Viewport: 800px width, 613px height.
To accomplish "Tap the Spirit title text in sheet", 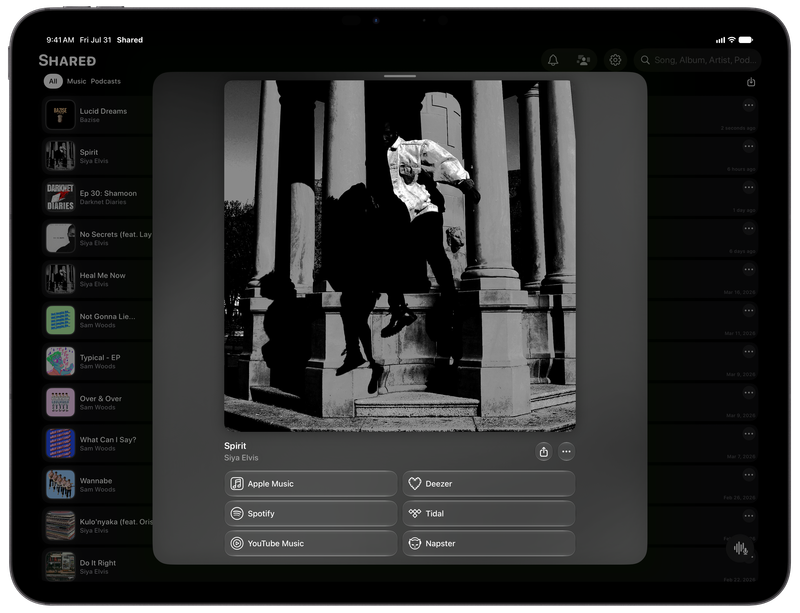I will [235, 446].
